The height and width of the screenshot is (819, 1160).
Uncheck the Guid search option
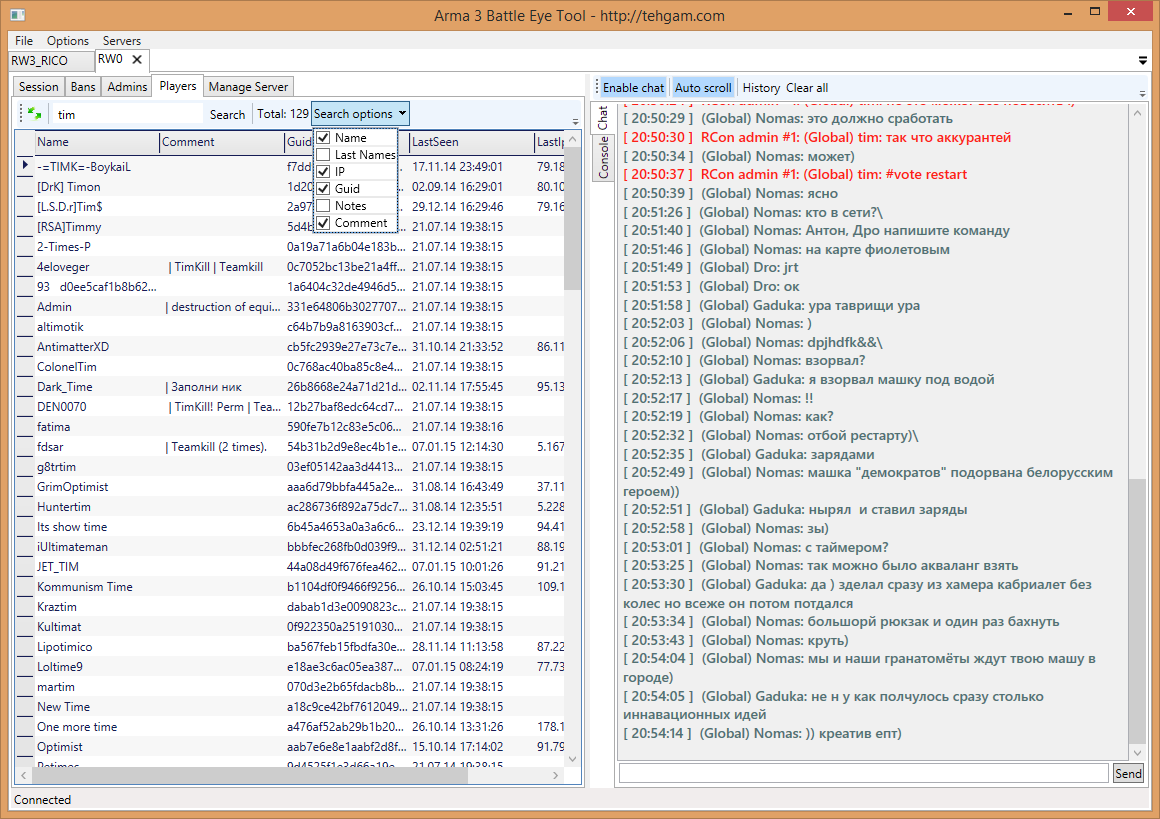[323, 189]
